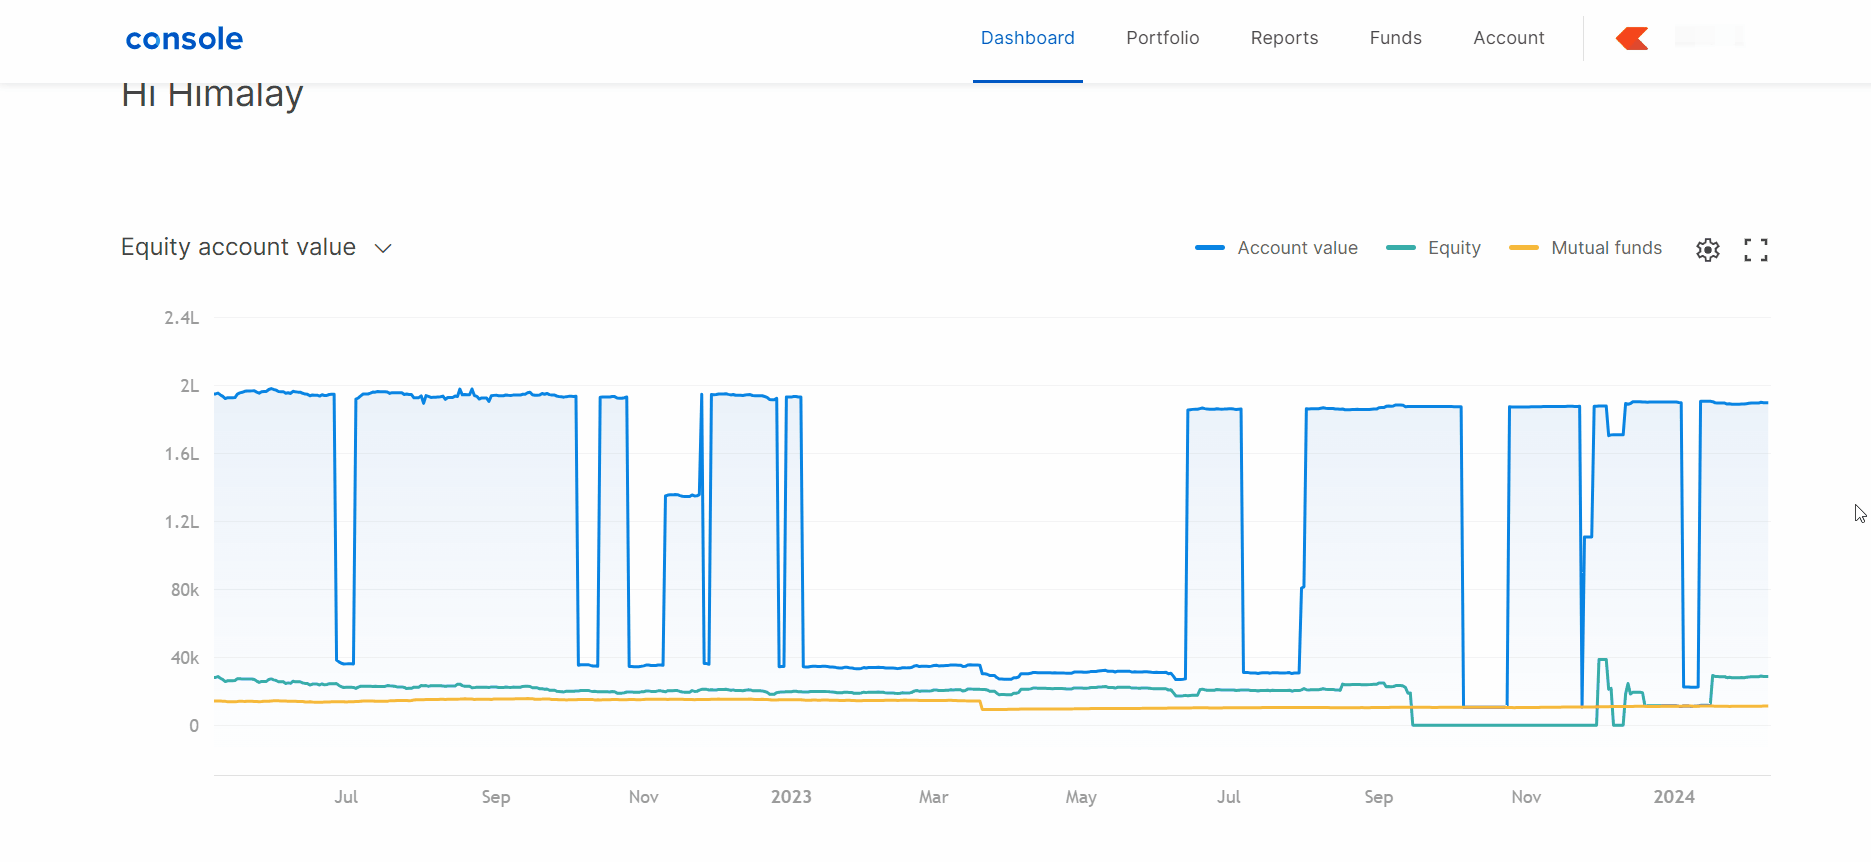Click the 80k y-axis label

[185, 590]
